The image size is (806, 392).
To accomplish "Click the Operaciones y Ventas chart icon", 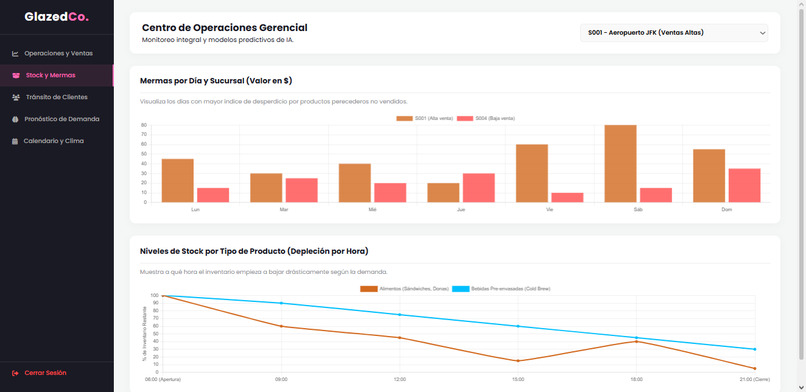I will (15, 53).
